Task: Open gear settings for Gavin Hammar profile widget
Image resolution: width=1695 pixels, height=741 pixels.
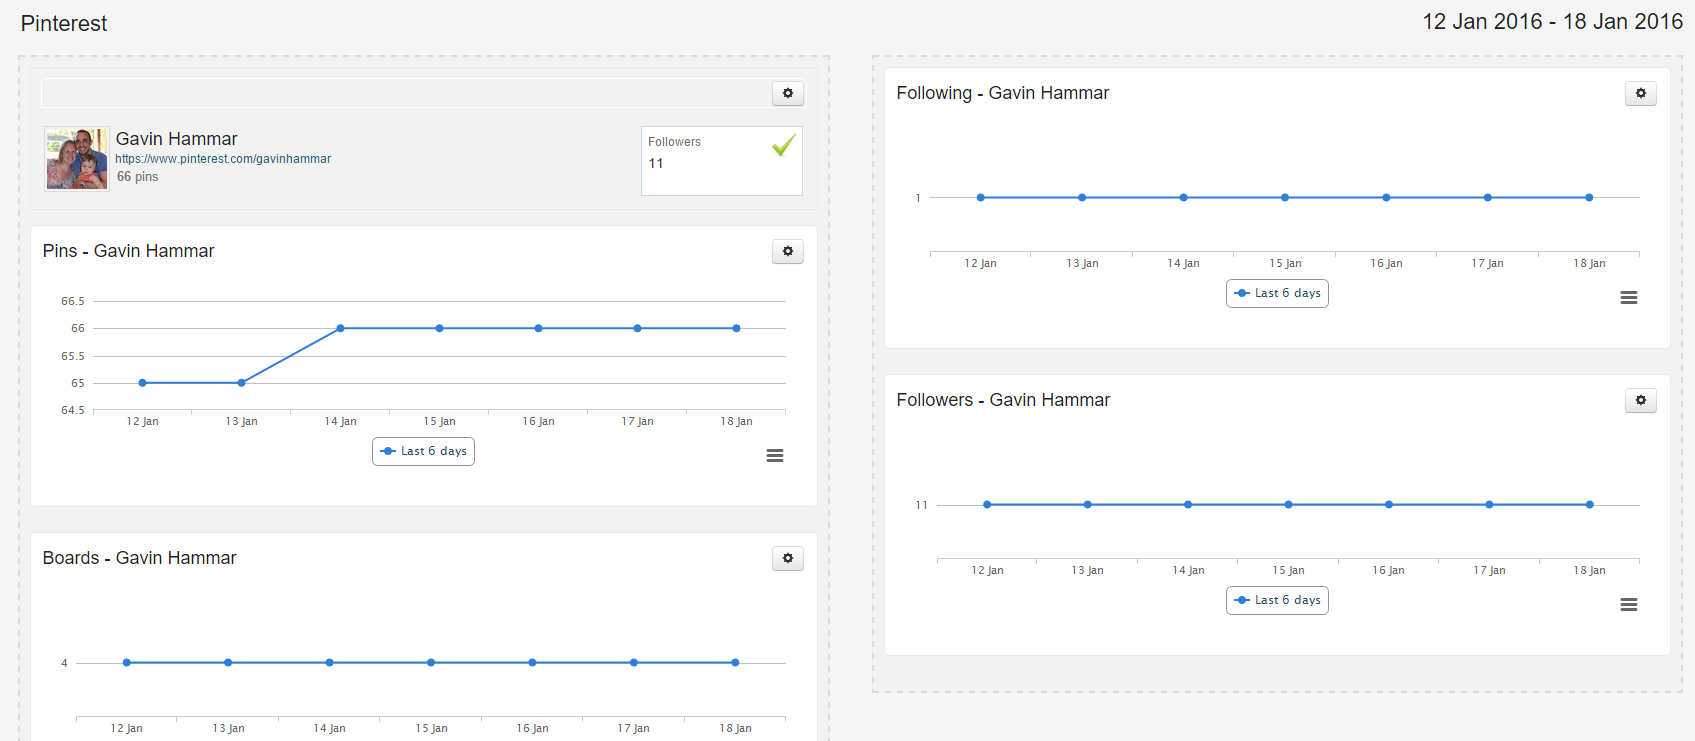Action: click(x=788, y=93)
